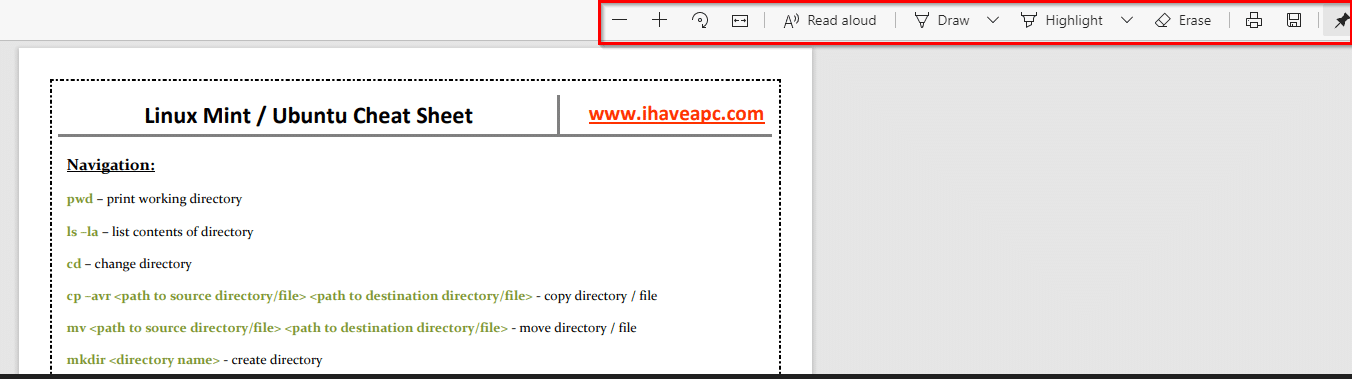This screenshot has height=379, width=1352.
Task: Open Draw tool options dropdown
Action: click(993, 20)
